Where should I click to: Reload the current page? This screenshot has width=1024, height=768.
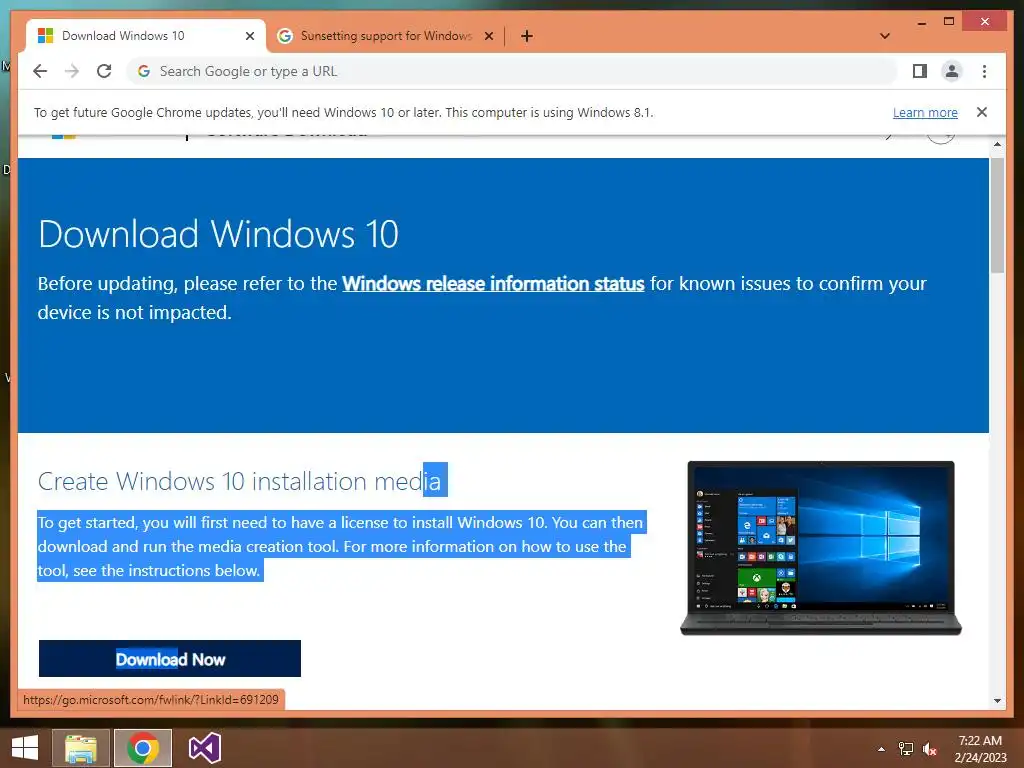click(104, 71)
